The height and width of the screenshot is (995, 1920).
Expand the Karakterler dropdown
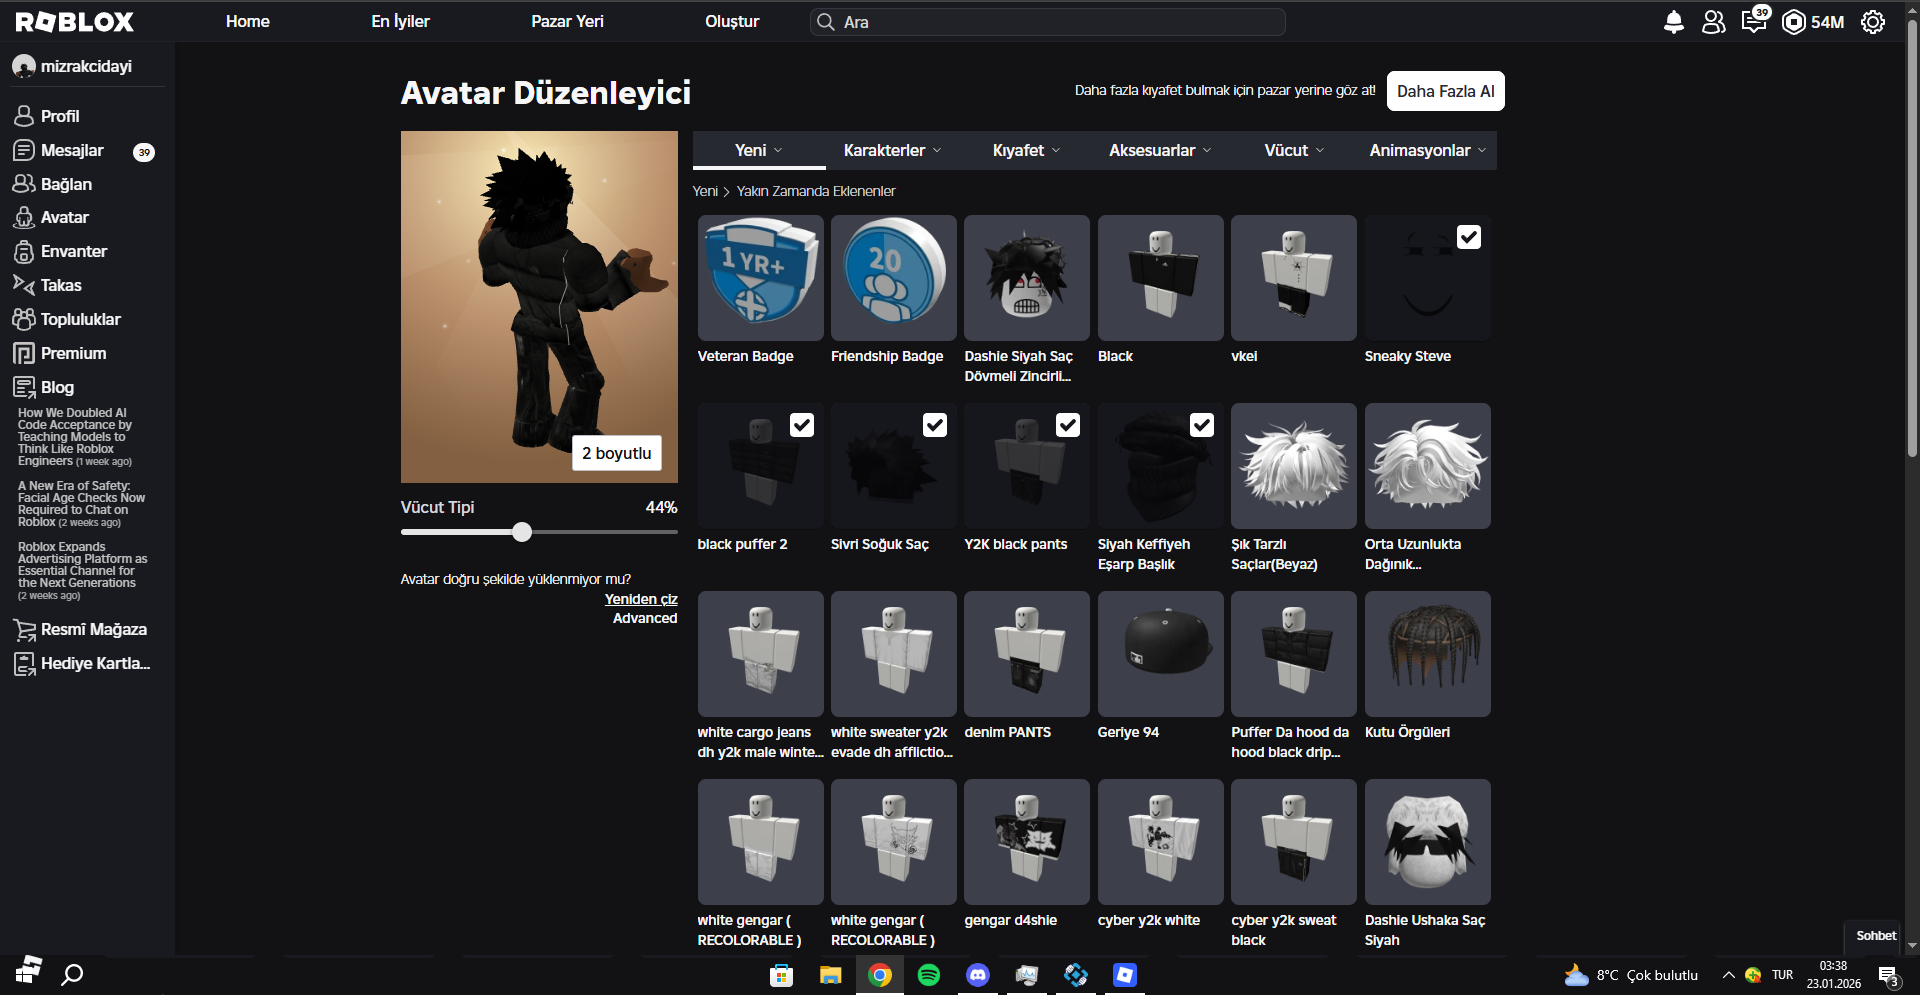coord(892,150)
